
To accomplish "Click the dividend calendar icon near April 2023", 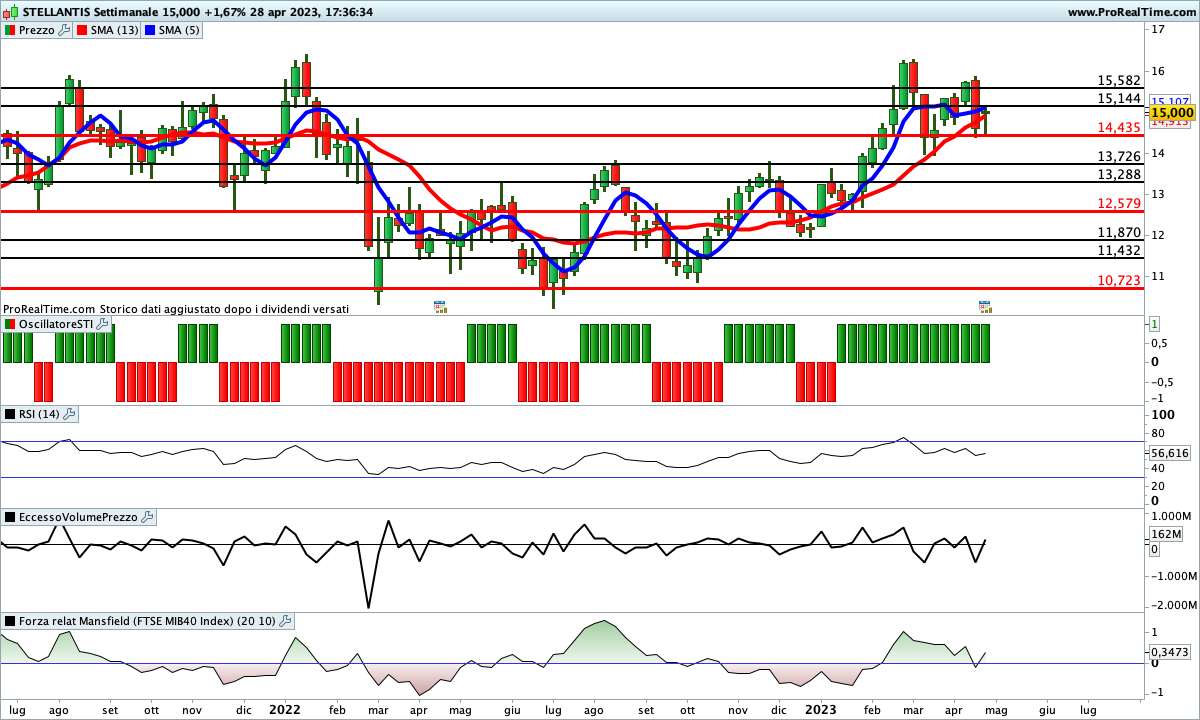I will [984, 306].
